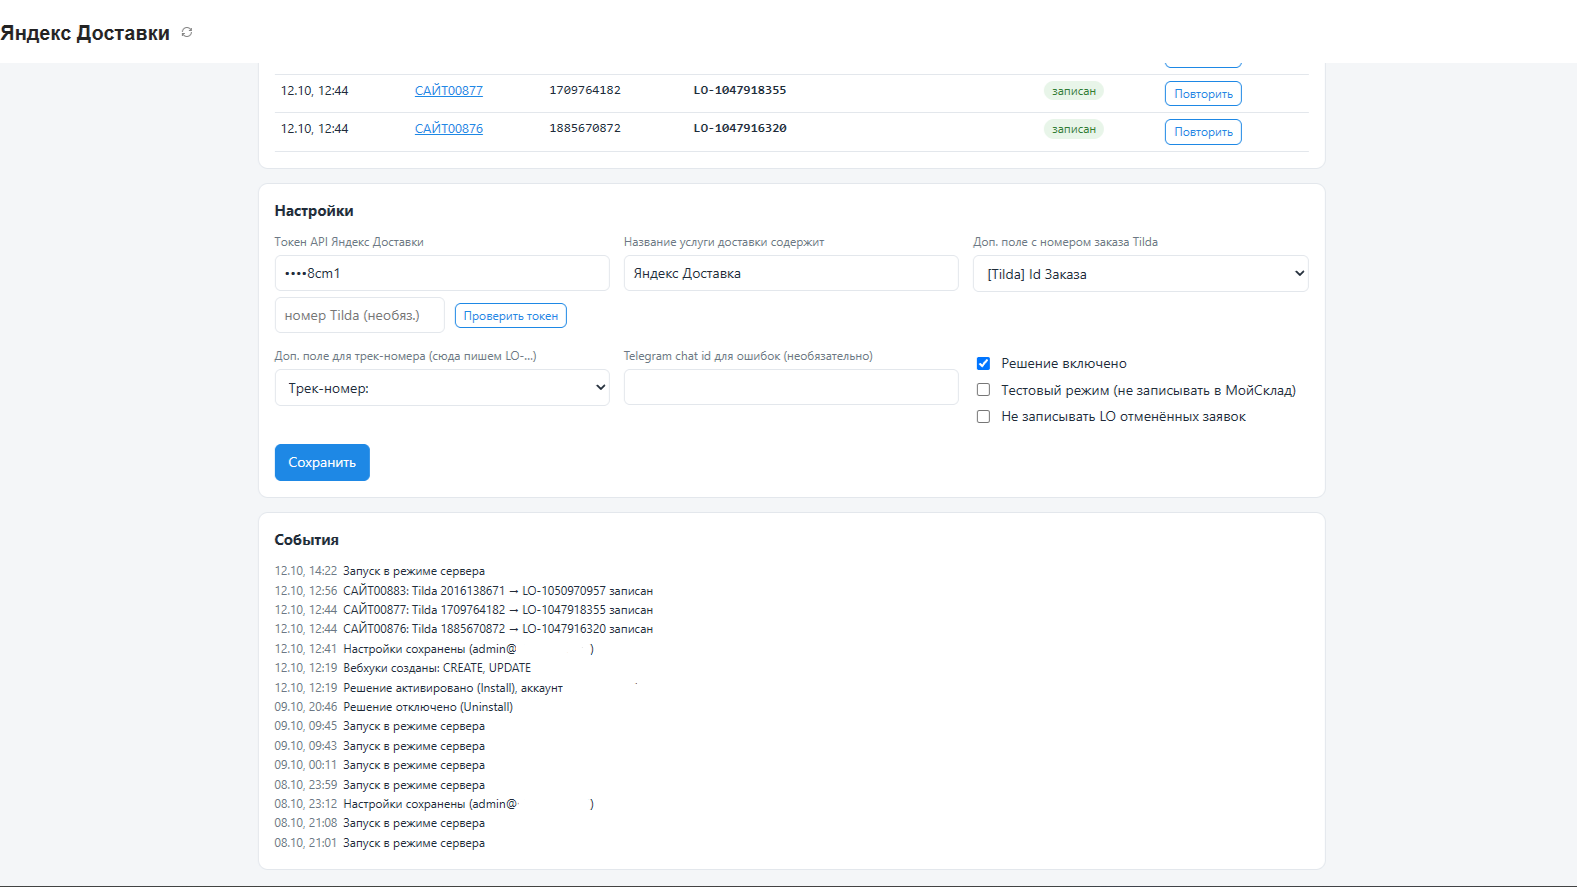Open order link САЙТ00877
The height and width of the screenshot is (887, 1577).
point(449,91)
